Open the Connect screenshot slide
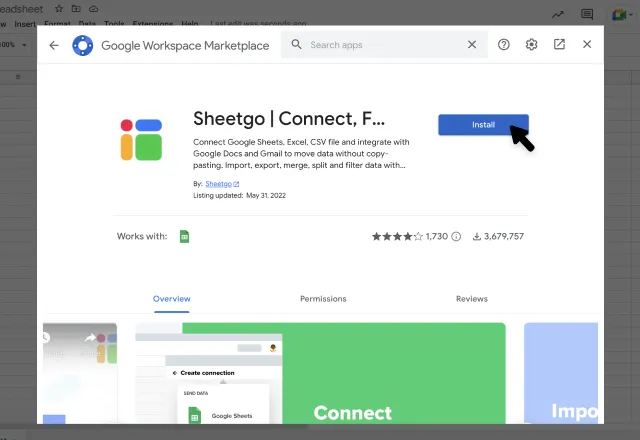The height and width of the screenshot is (440, 640). point(320,373)
